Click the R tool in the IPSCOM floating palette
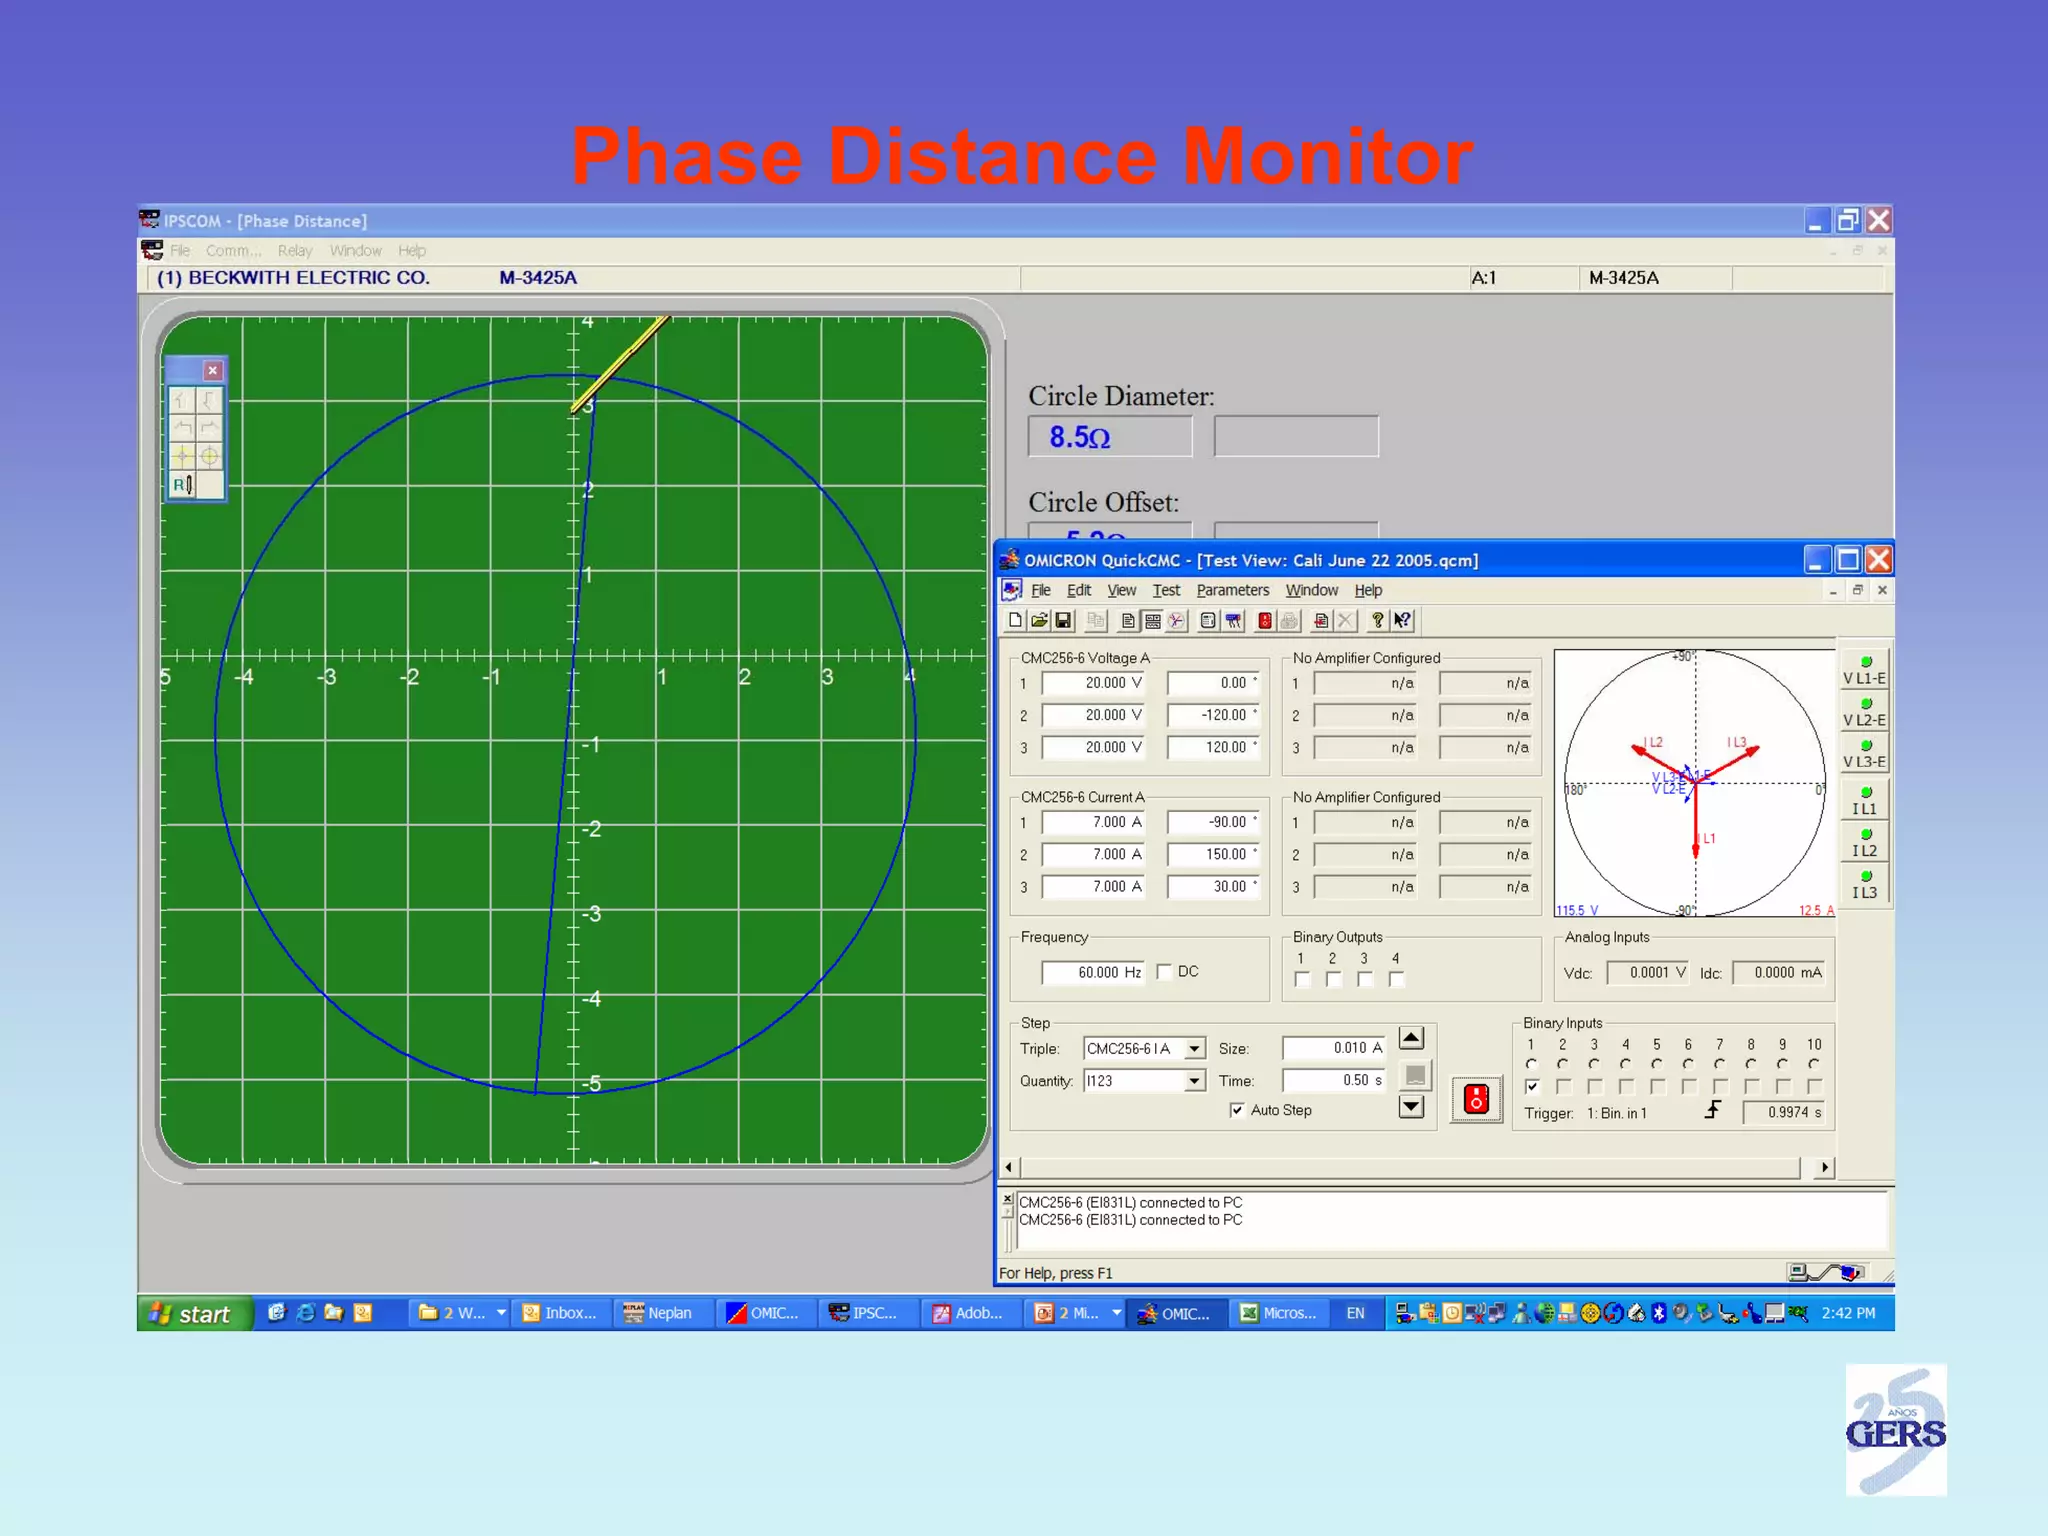 tap(182, 485)
